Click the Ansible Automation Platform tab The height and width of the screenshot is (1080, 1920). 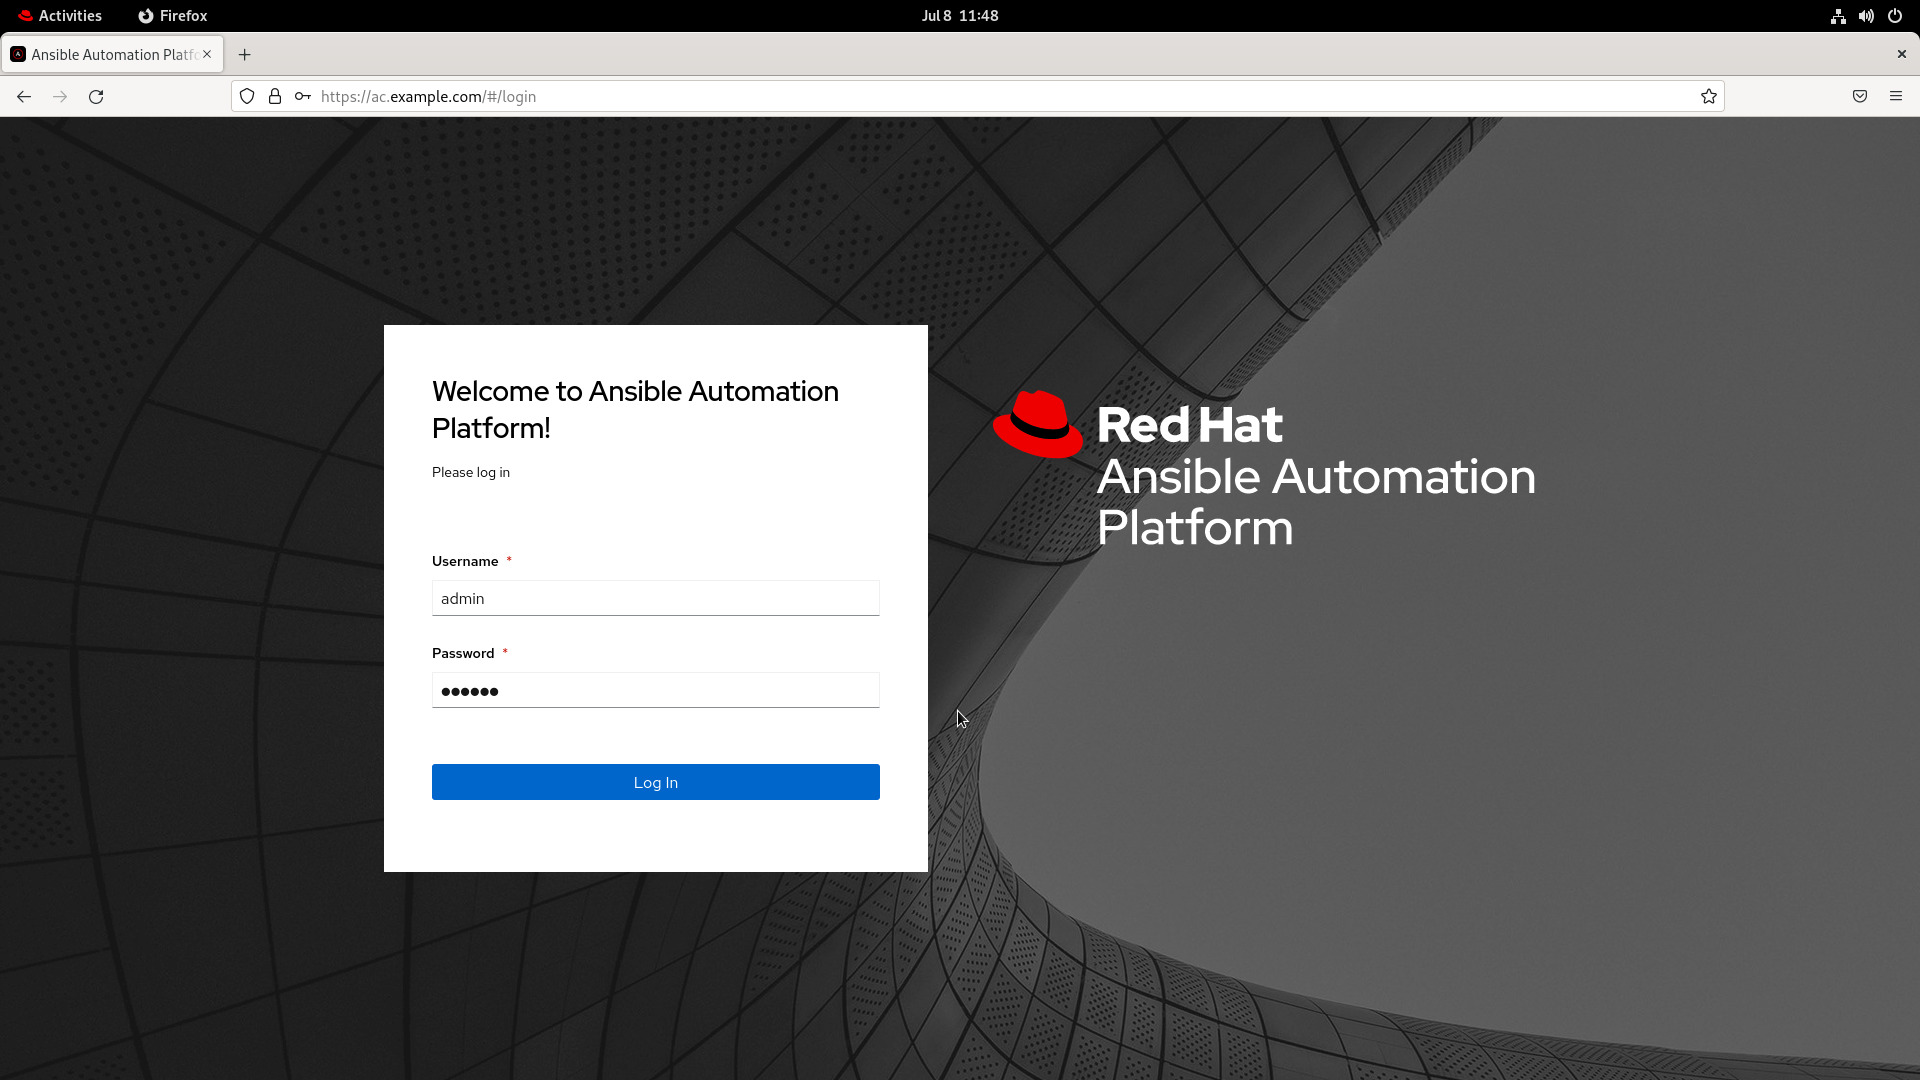point(112,54)
